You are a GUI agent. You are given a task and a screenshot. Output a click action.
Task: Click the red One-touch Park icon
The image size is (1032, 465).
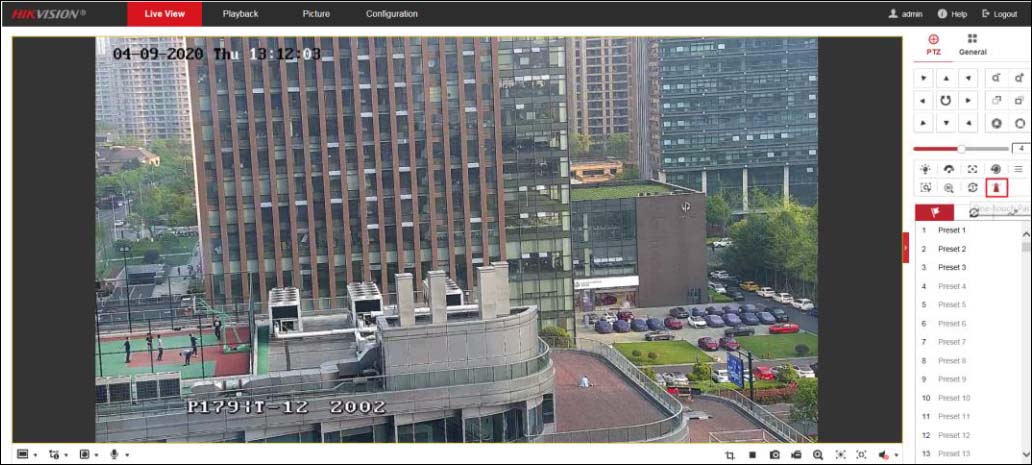pos(996,187)
